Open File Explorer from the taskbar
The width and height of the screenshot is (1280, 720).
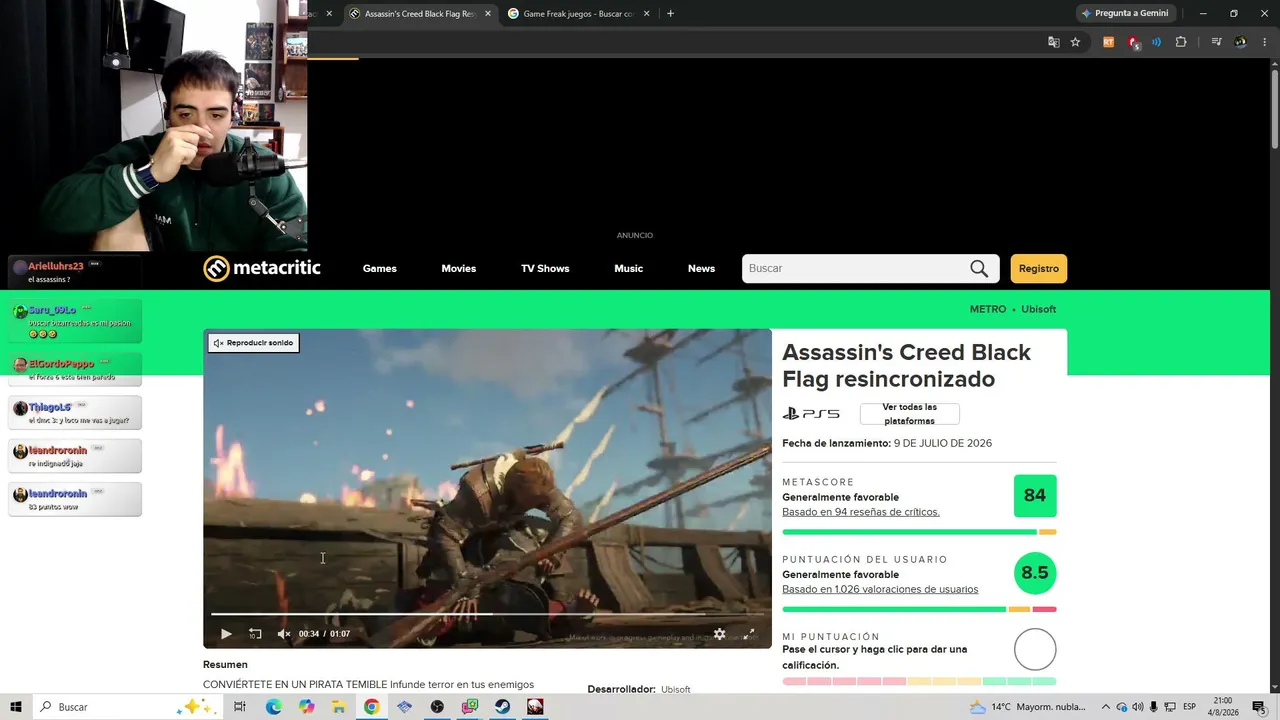pyautogui.click(x=339, y=707)
